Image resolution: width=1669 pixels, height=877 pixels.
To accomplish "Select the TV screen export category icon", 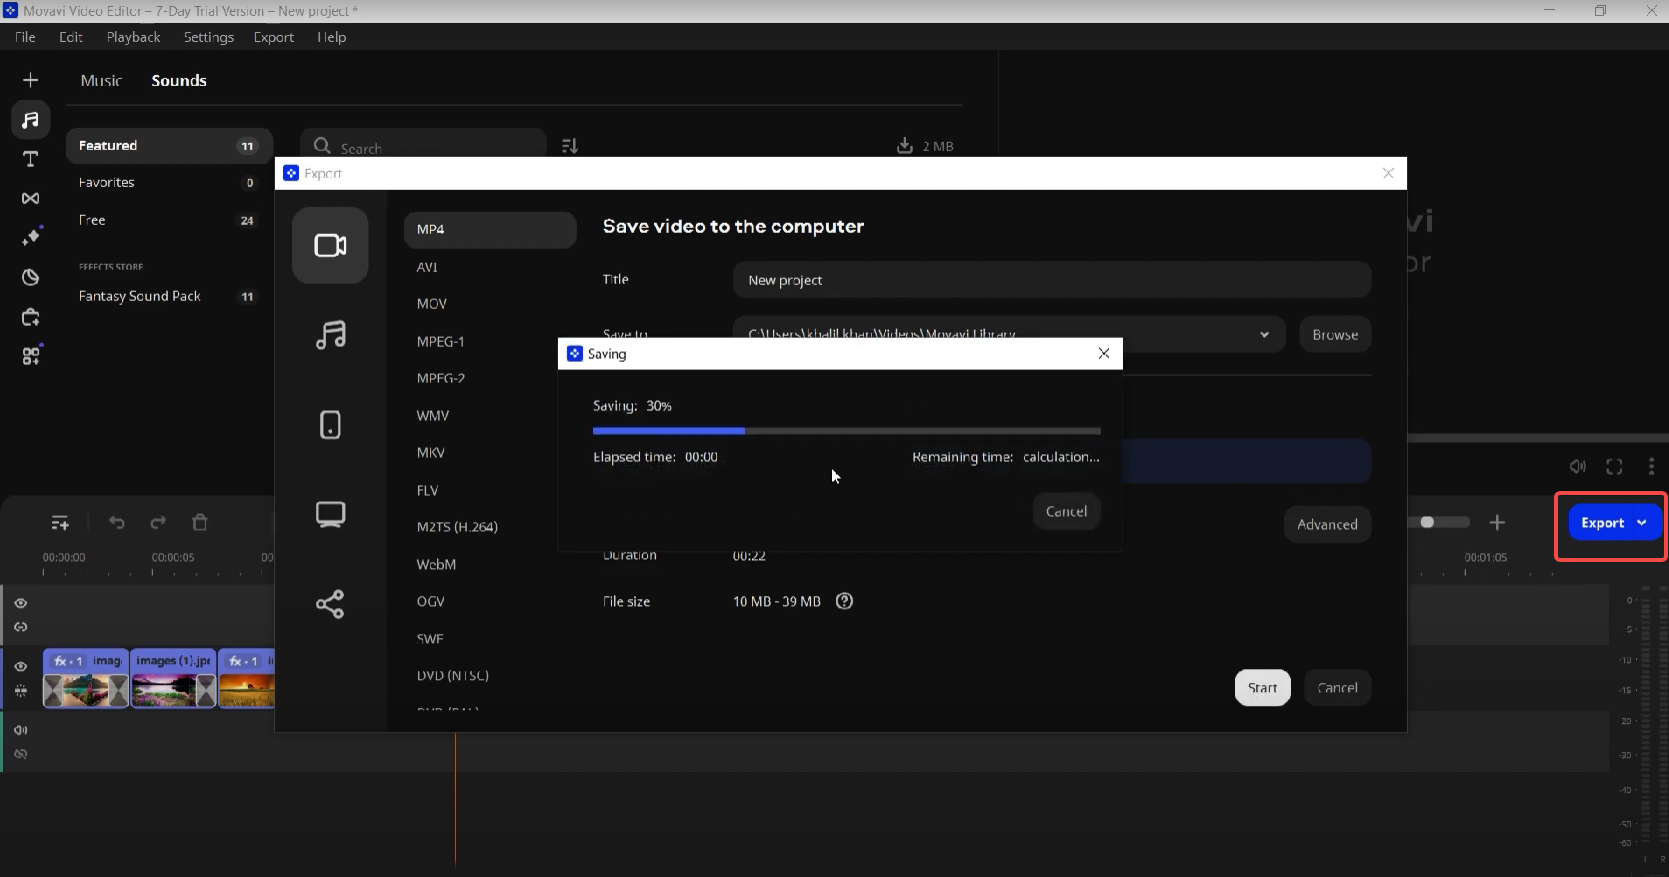I will [x=330, y=515].
